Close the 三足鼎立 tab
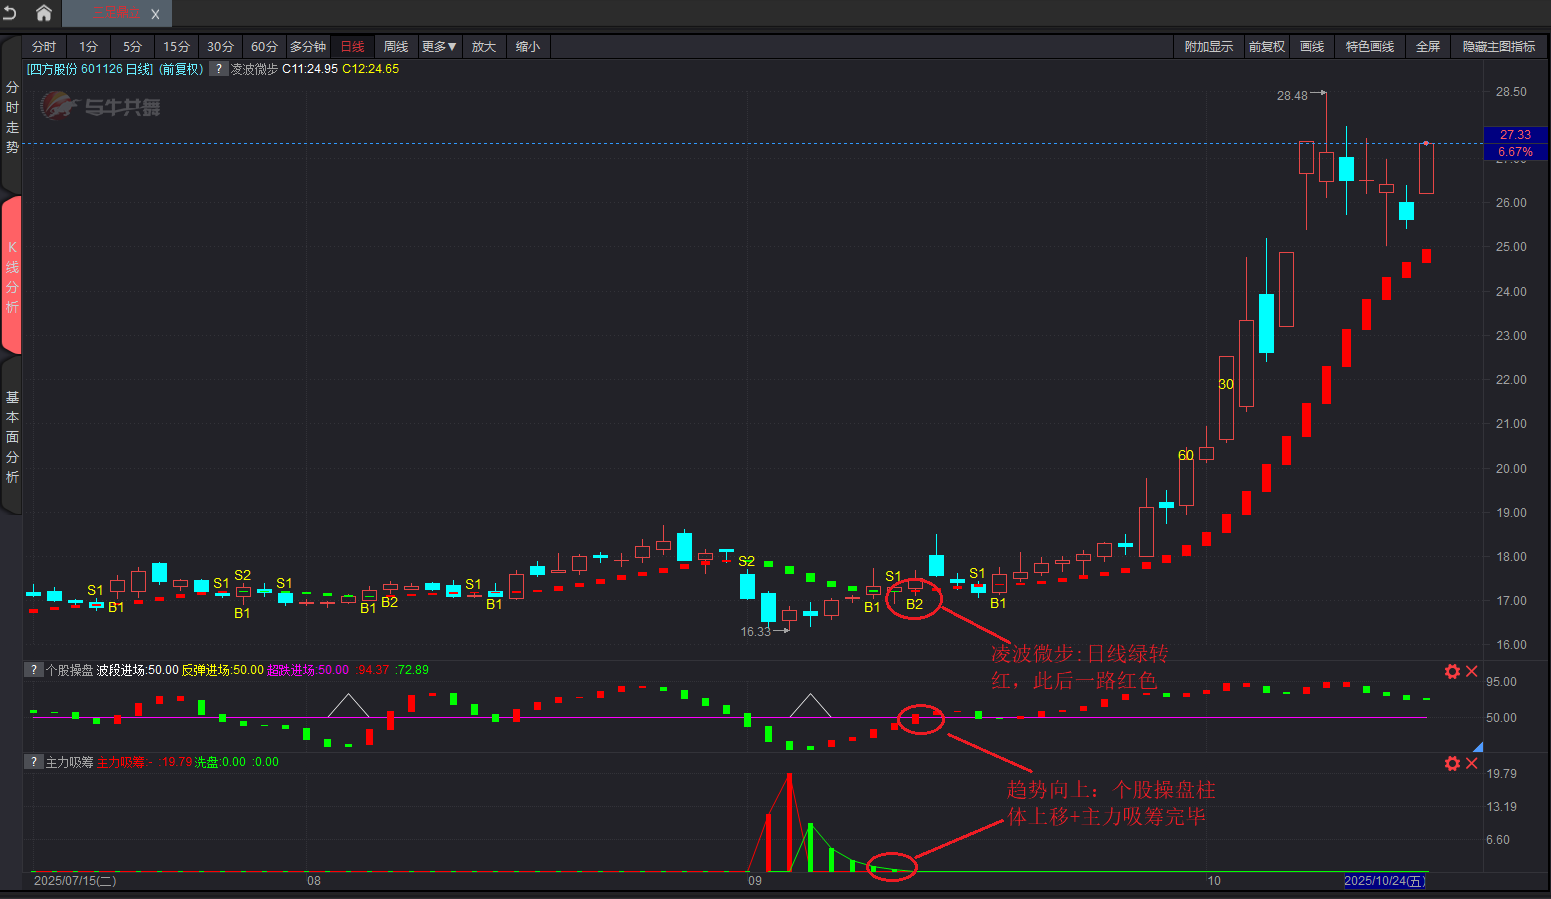Screen dimensions: 1551x899 click(x=155, y=14)
